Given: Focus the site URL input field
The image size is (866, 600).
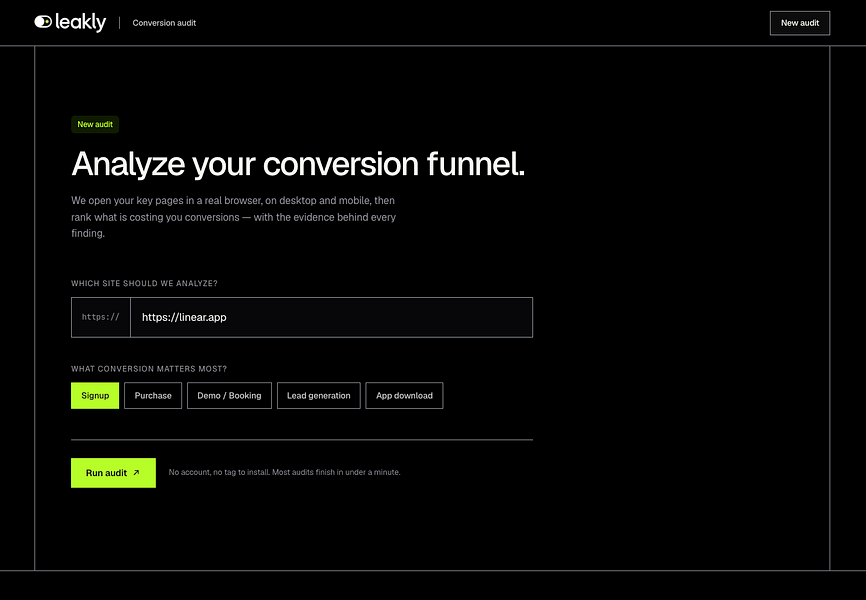Looking at the screenshot, I should click(x=331, y=317).
